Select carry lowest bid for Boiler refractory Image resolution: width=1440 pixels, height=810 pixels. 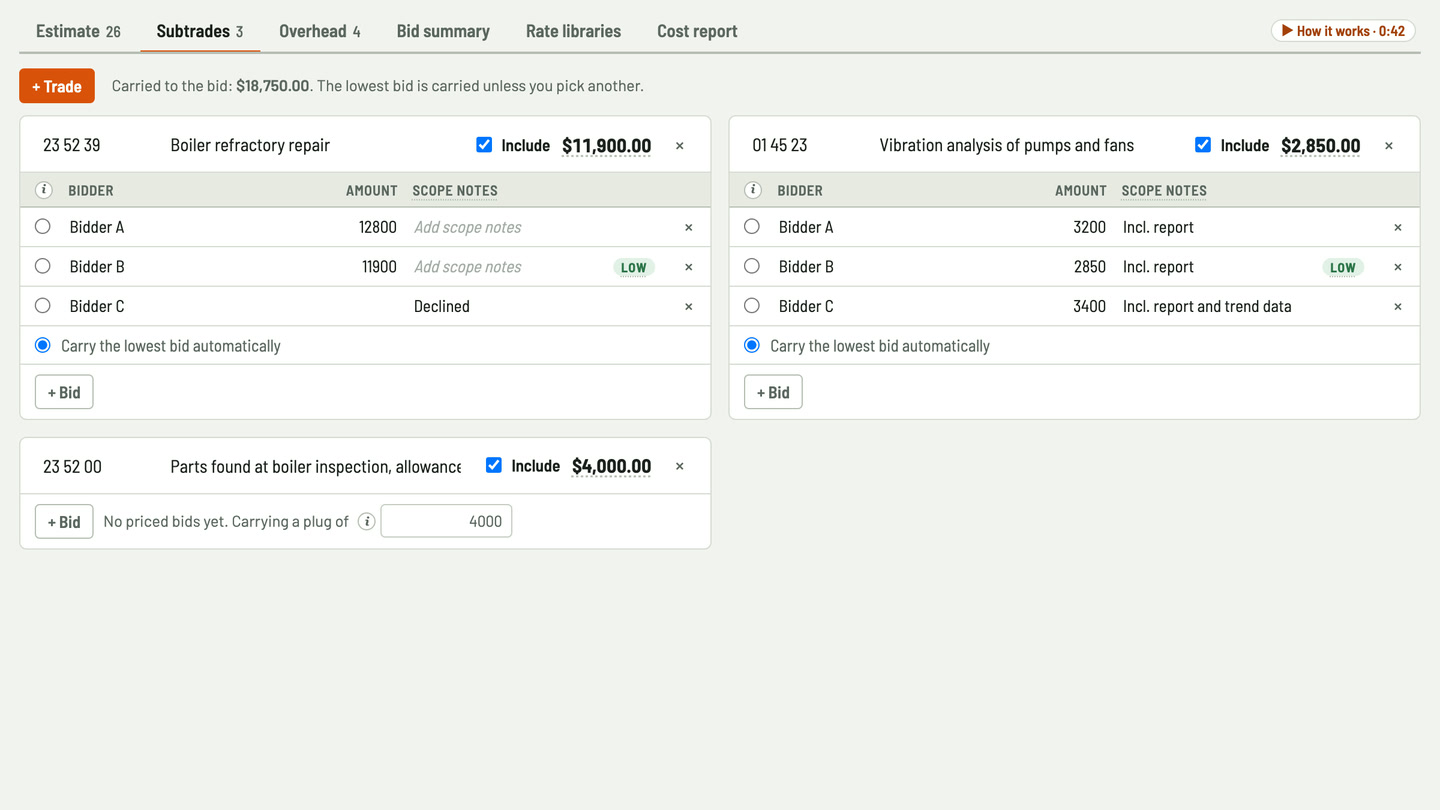(42, 345)
